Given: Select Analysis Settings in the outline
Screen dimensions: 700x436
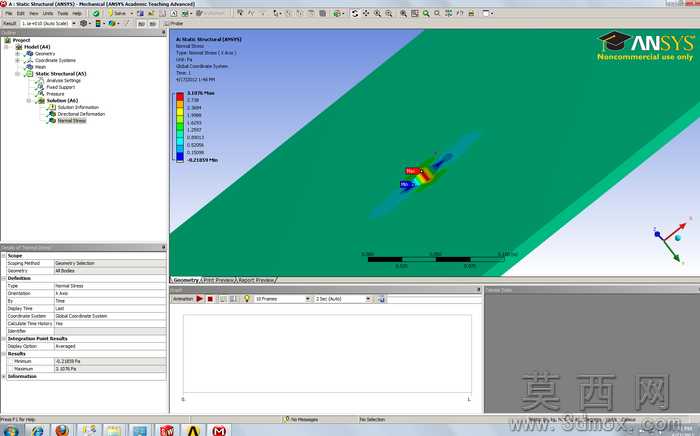Looking at the screenshot, I should click(x=63, y=80).
